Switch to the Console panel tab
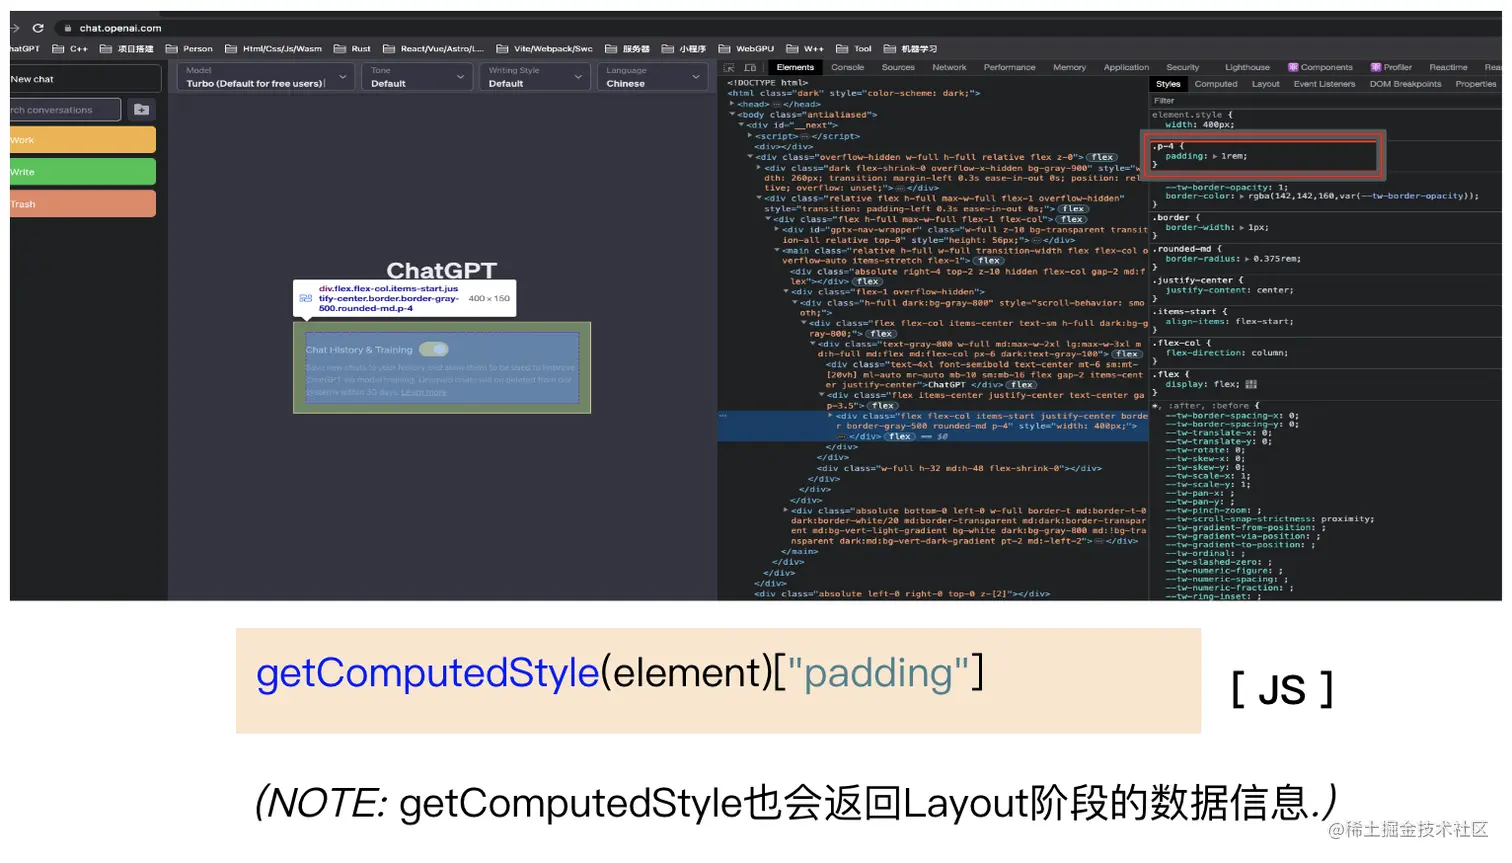The height and width of the screenshot is (863, 1512). (847, 67)
